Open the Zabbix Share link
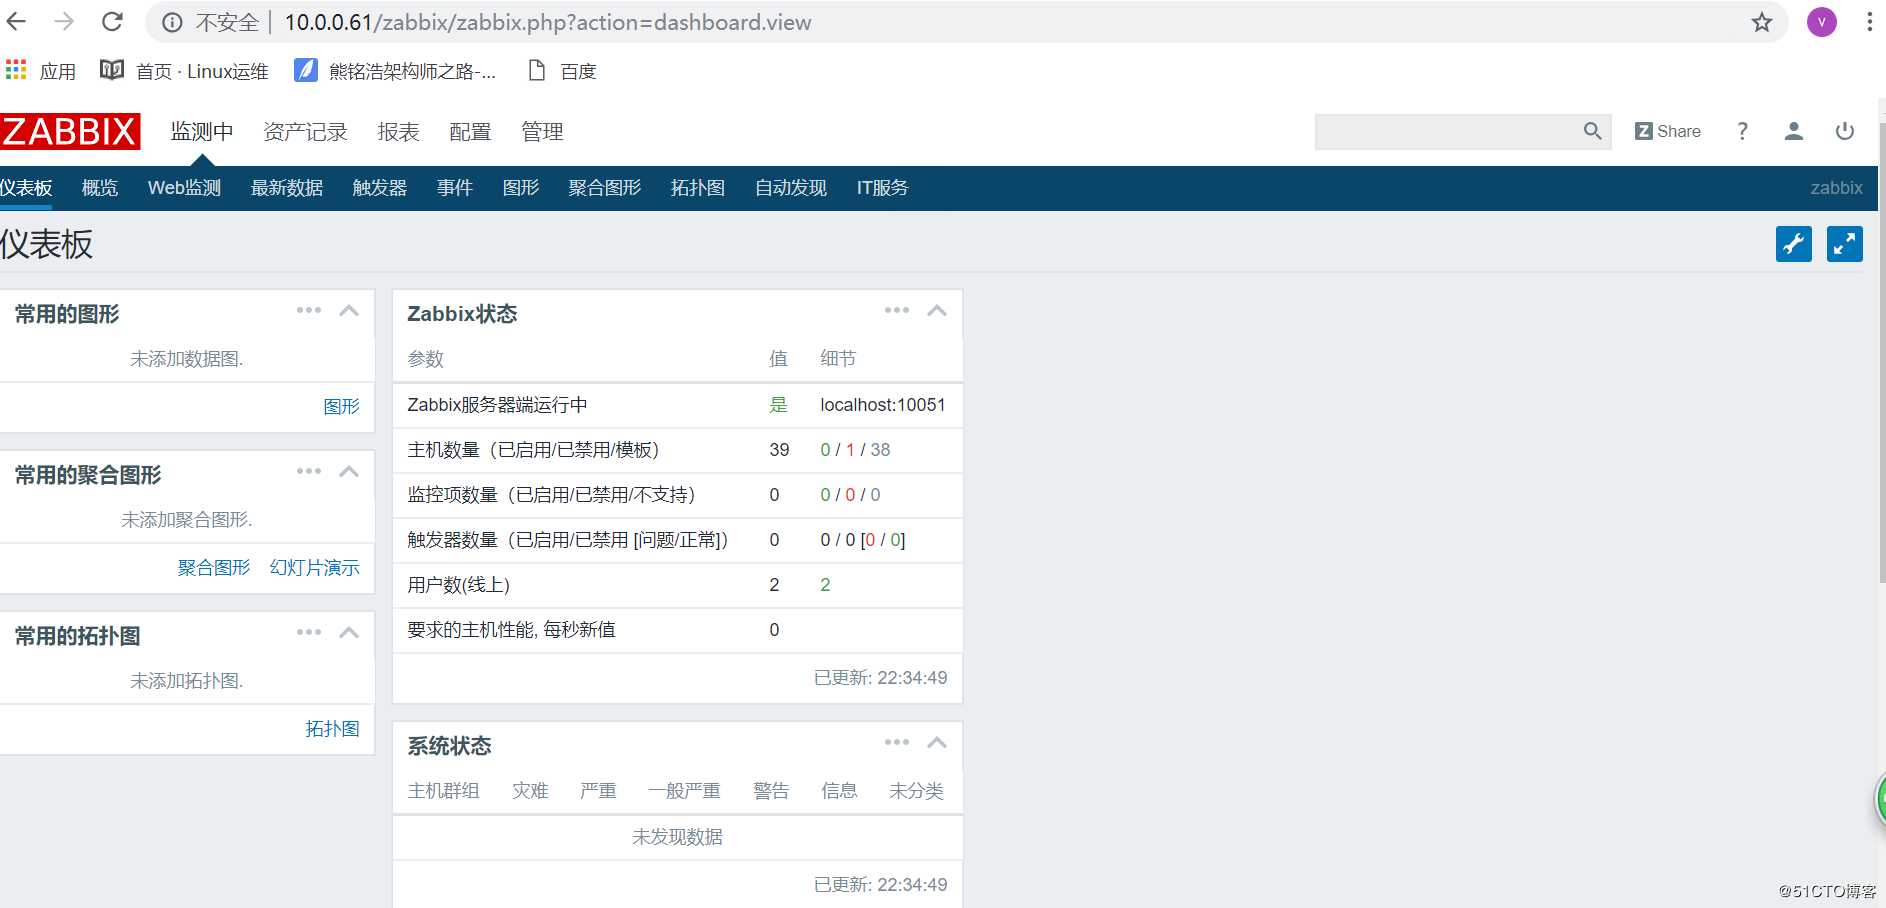 point(1667,131)
